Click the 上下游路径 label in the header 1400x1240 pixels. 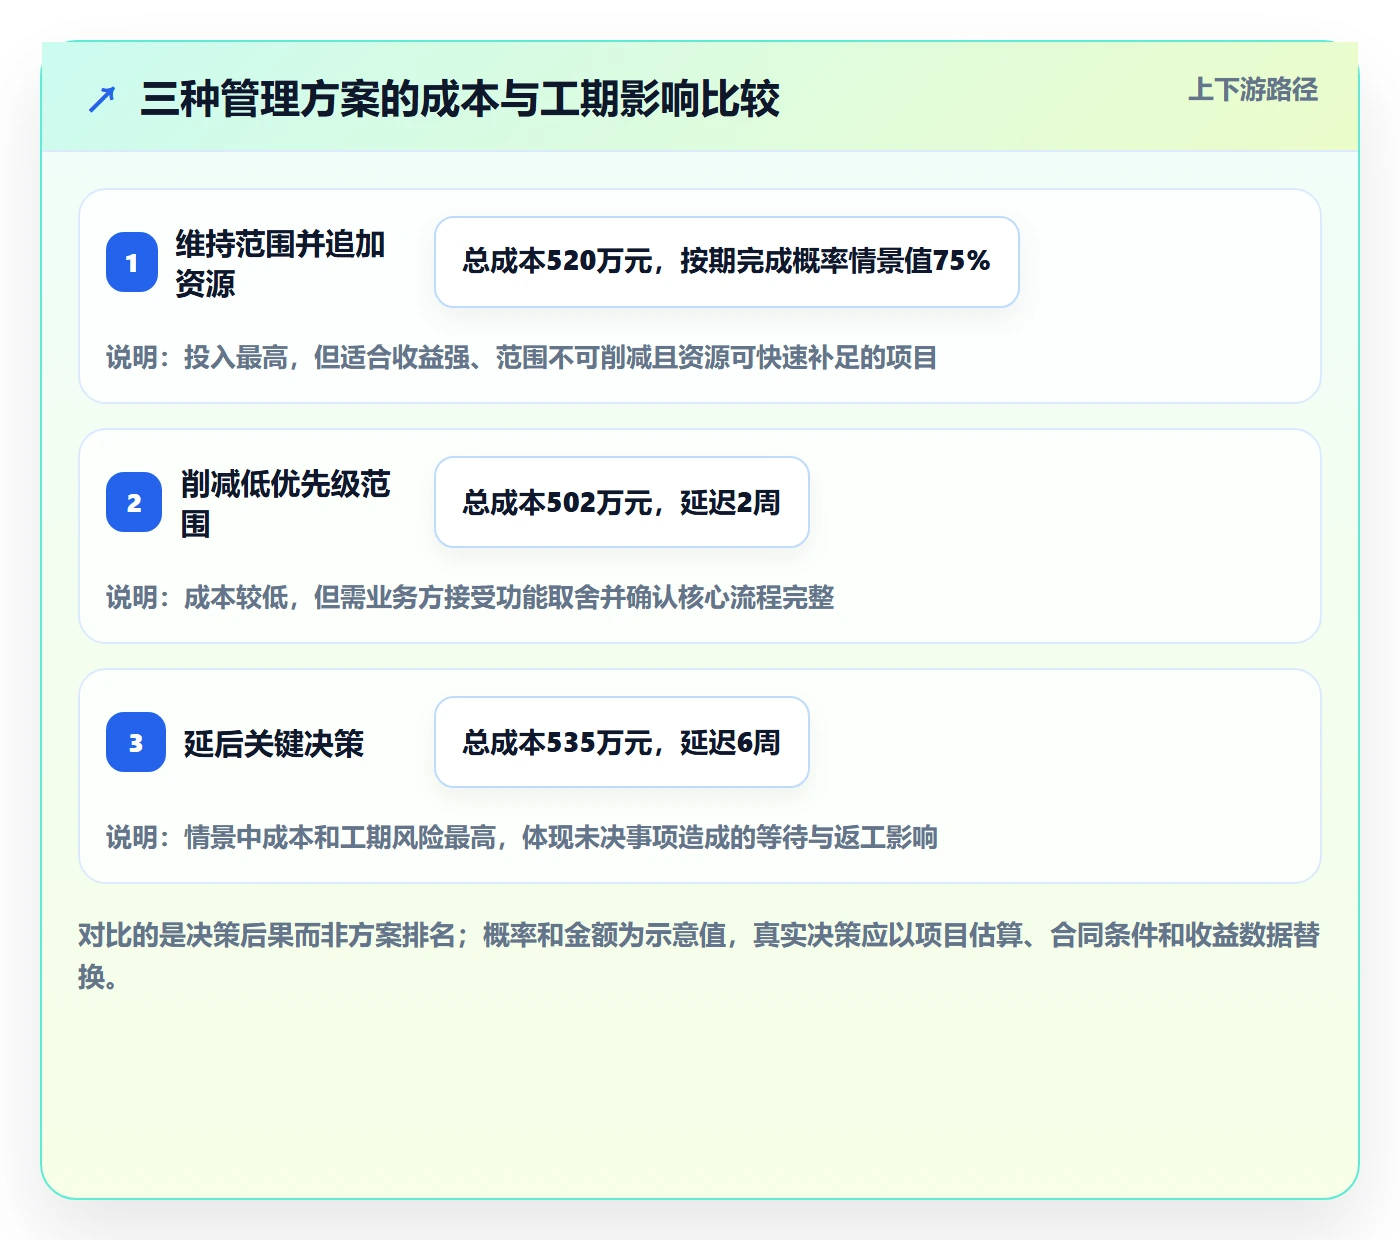(1253, 90)
